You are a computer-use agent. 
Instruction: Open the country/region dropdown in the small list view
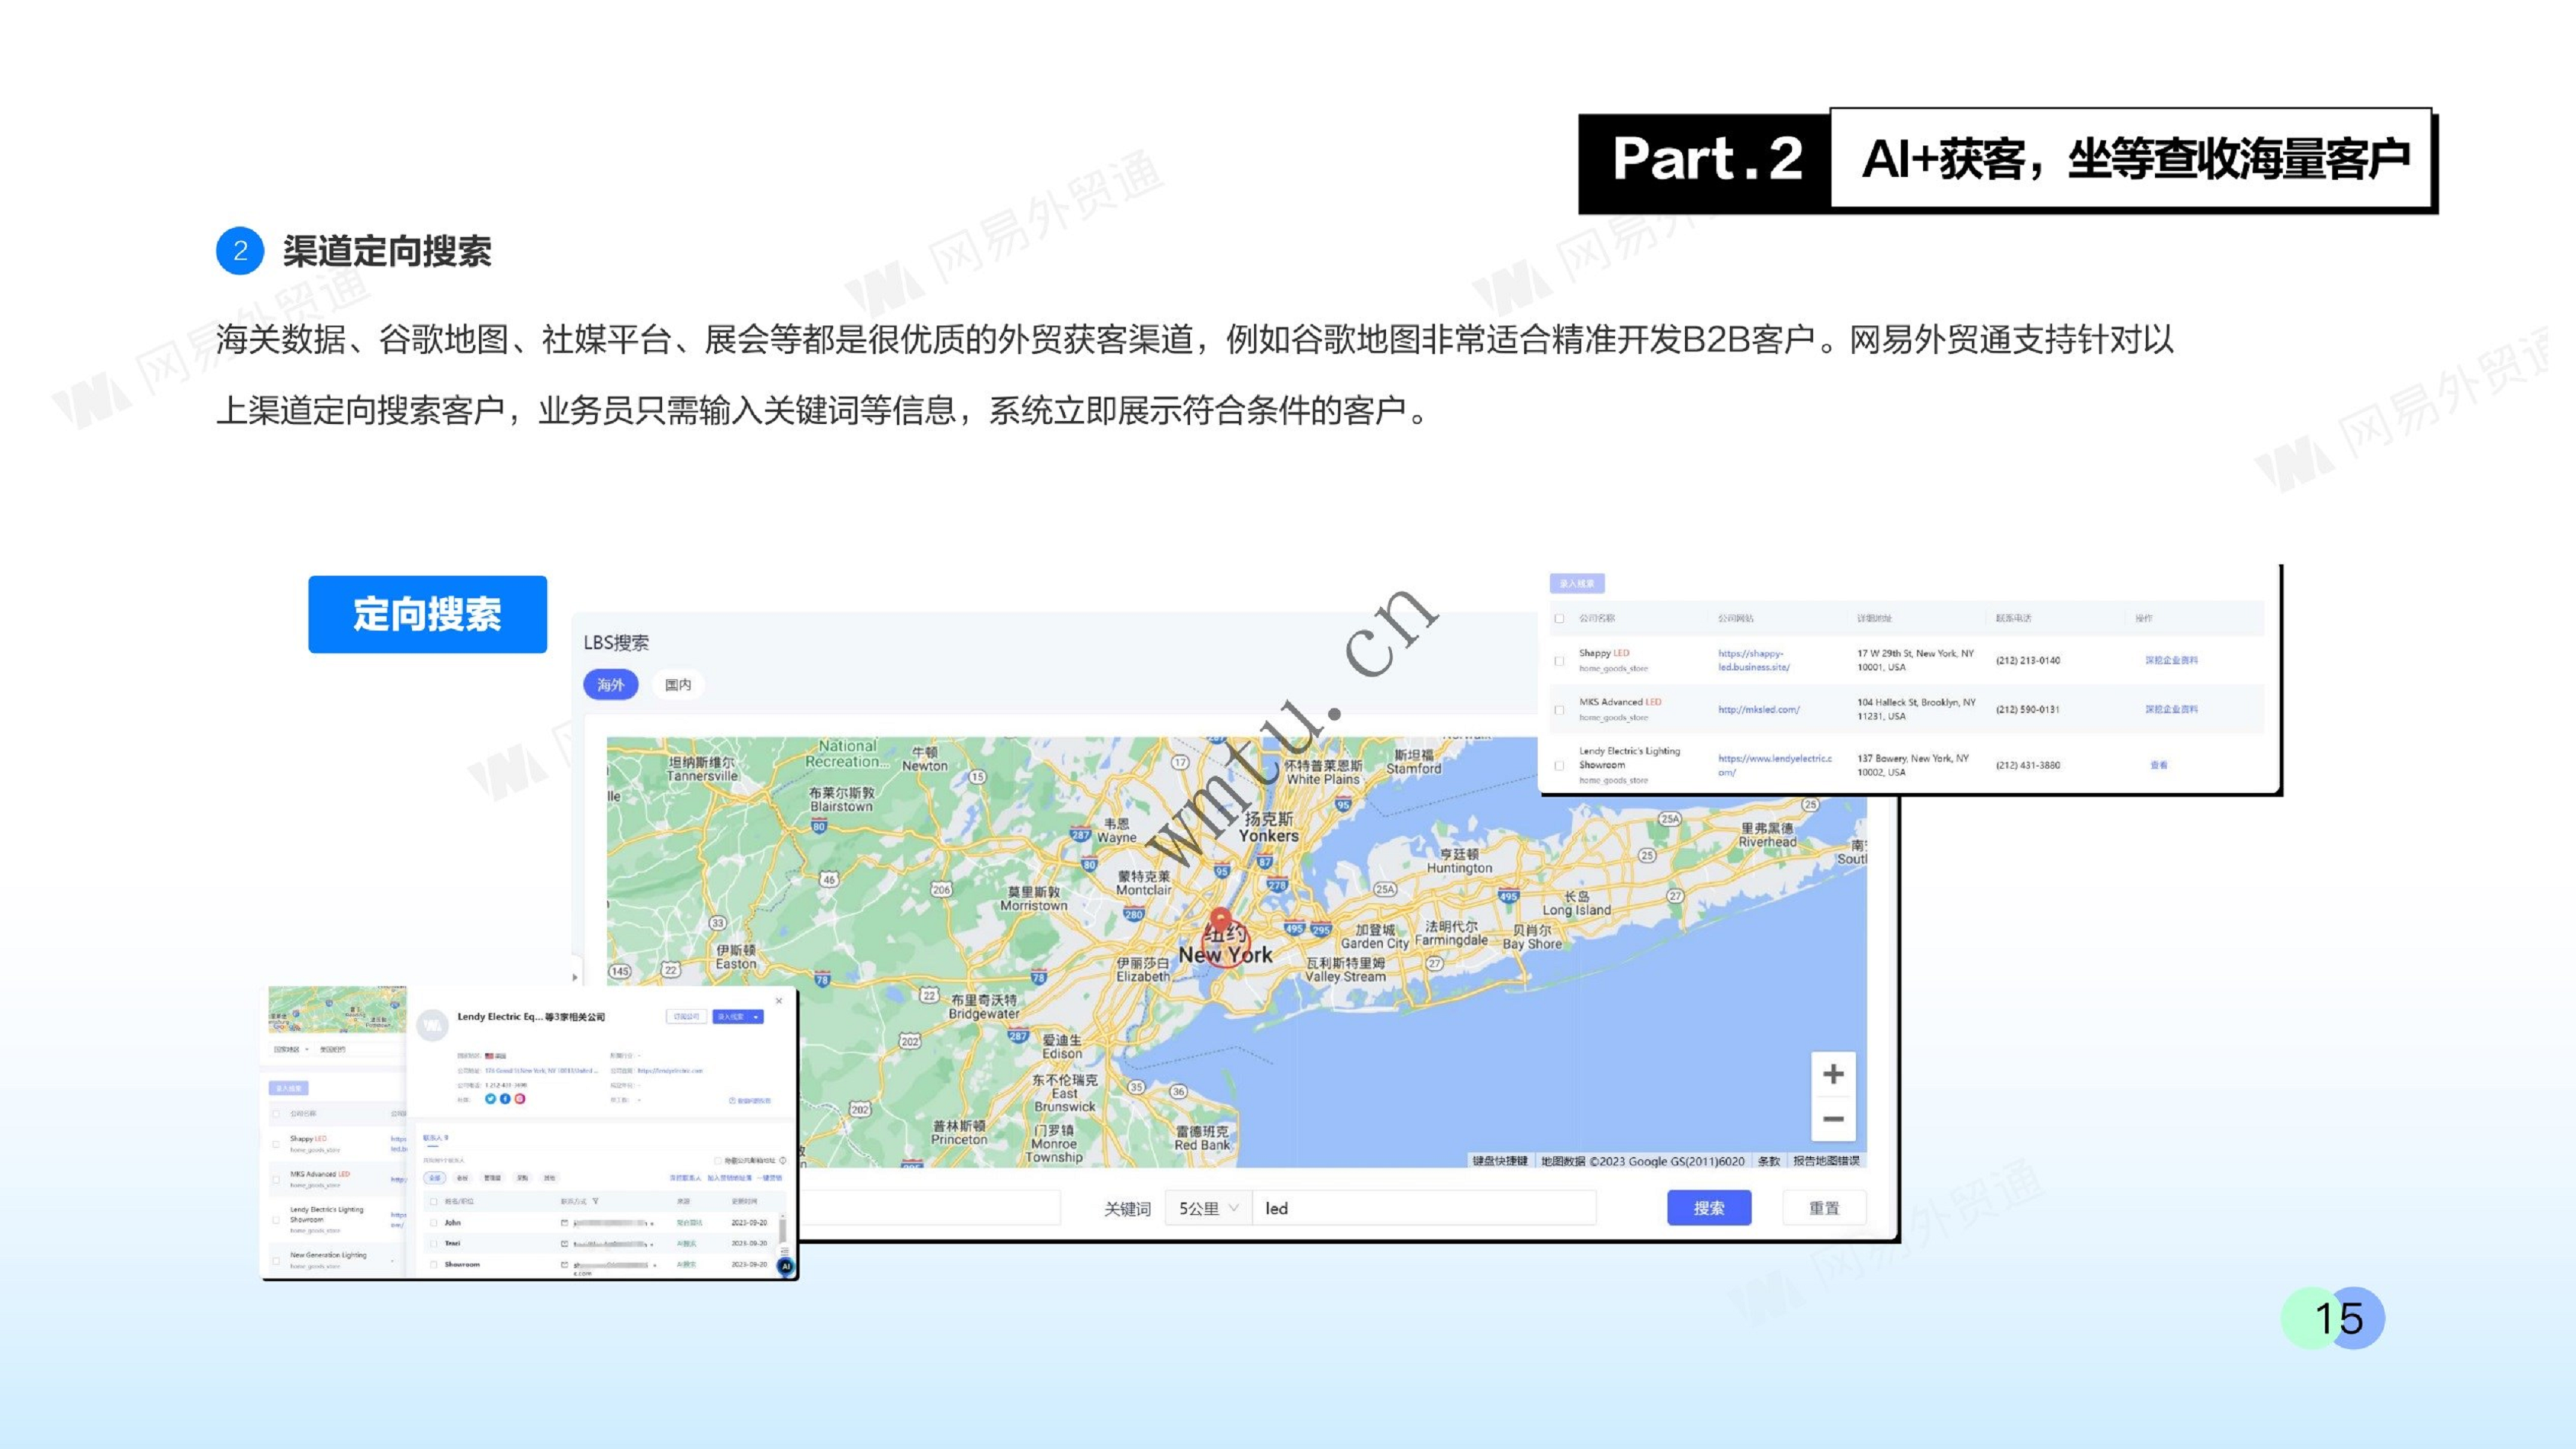click(292, 1049)
